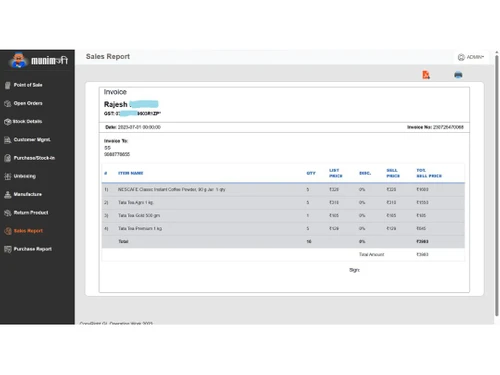Viewport: 500px width, 375px height.
Task: Click the Manufacture sidebar icon
Action: click(8, 195)
